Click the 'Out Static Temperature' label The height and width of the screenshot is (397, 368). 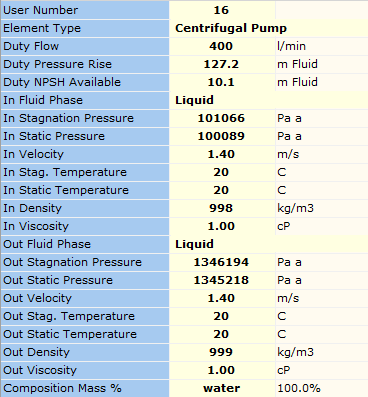tap(70, 334)
